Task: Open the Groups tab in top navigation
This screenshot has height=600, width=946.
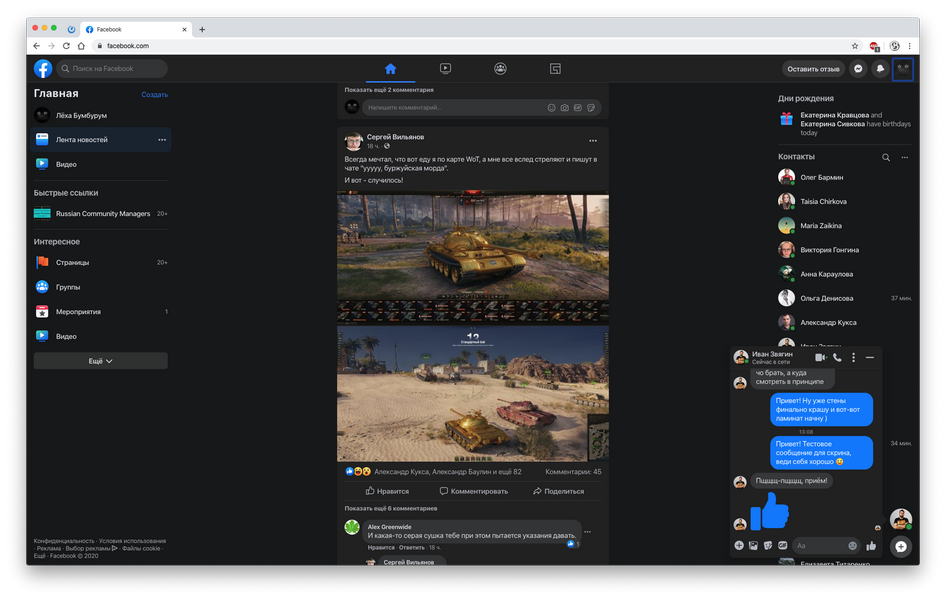Action: [x=500, y=69]
